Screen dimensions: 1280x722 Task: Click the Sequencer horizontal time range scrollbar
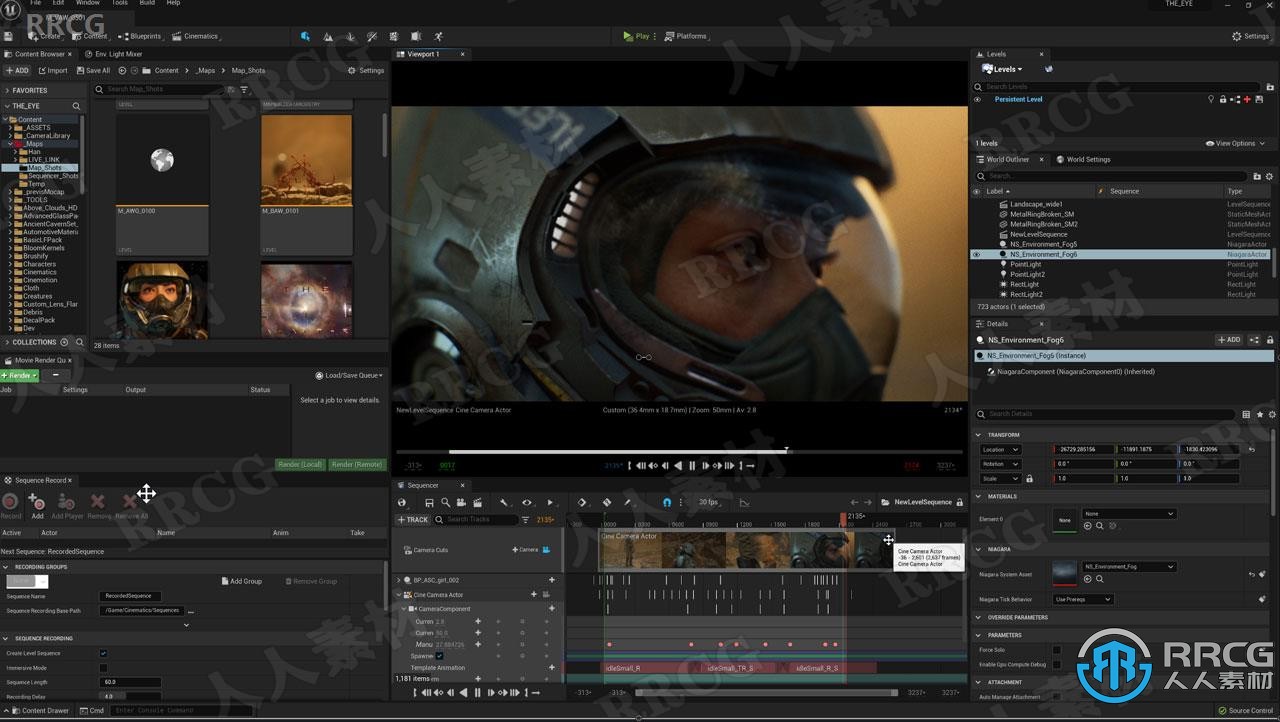coord(766,692)
